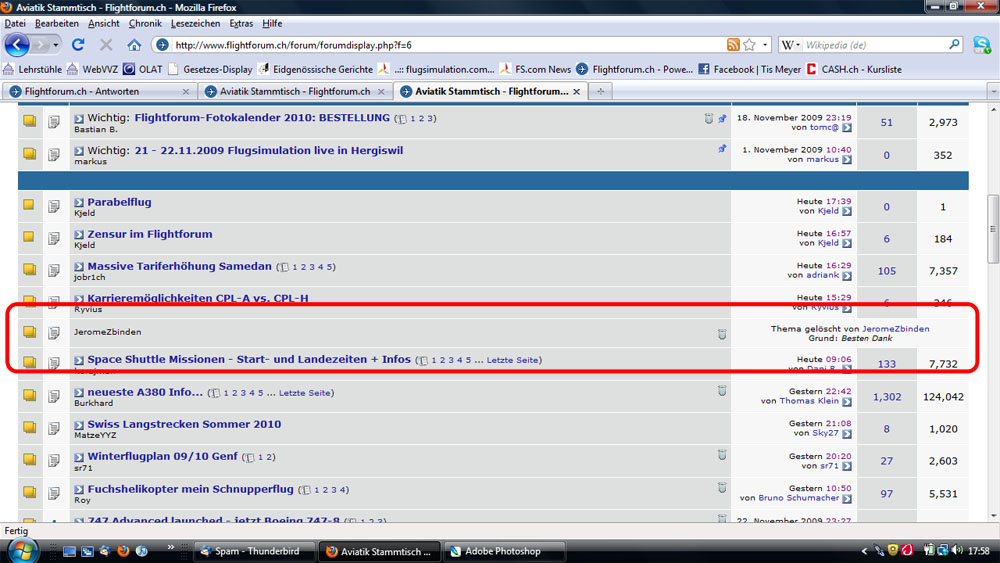The height and width of the screenshot is (563, 1000).
Task: Open the Swiss Langstrecken Sommer 2010 thread
Action: pos(183,424)
